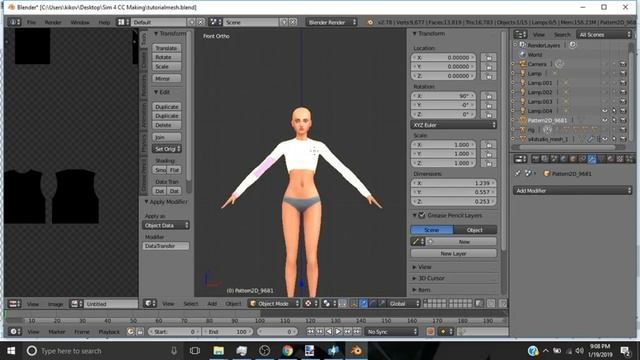Open the XYZ Euler rotation mode dropdown

[x=453, y=125]
